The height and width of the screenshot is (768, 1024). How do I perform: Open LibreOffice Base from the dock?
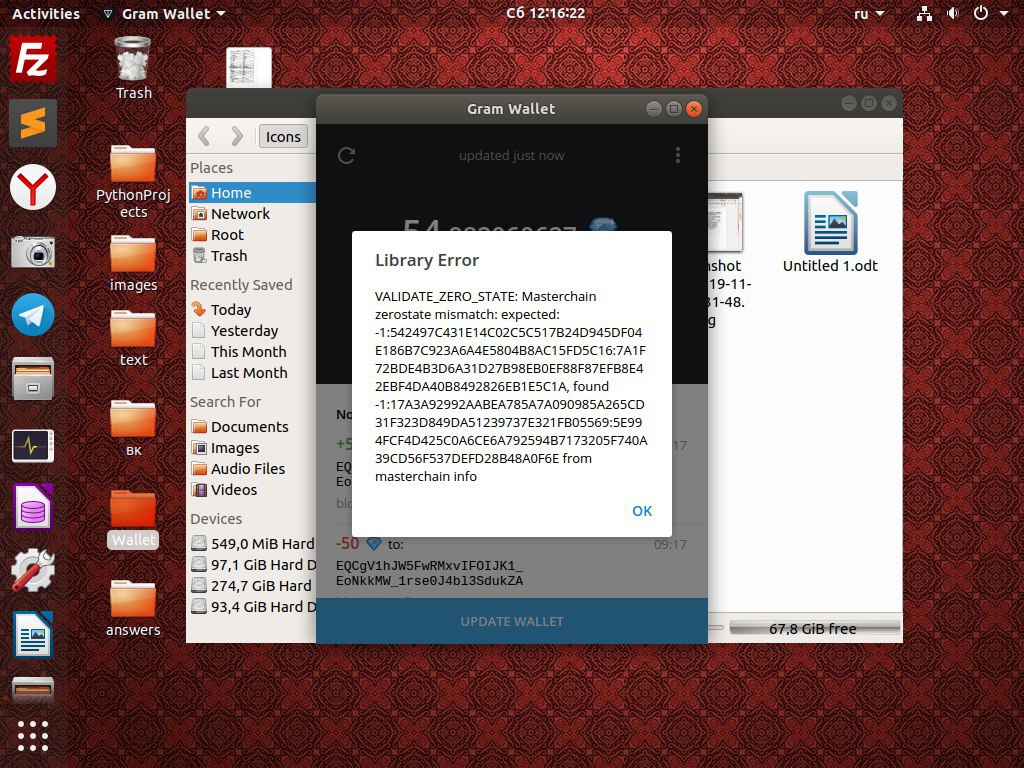(33, 507)
